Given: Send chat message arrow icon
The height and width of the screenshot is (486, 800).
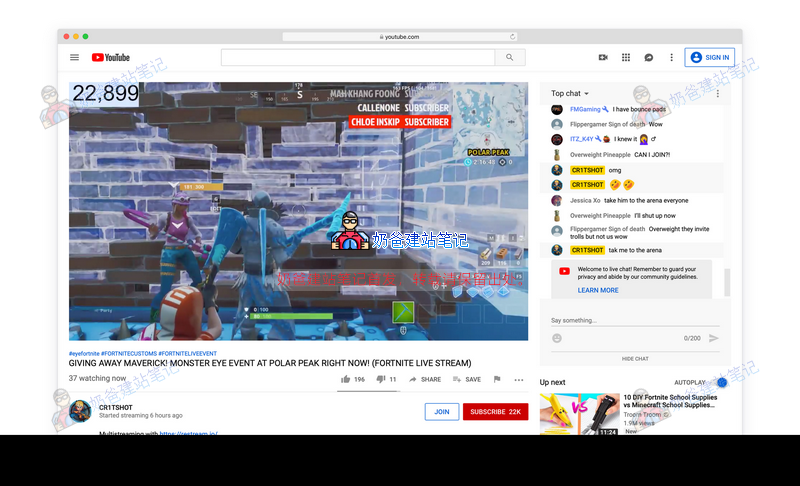Looking at the screenshot, I should tap(714, 338).
